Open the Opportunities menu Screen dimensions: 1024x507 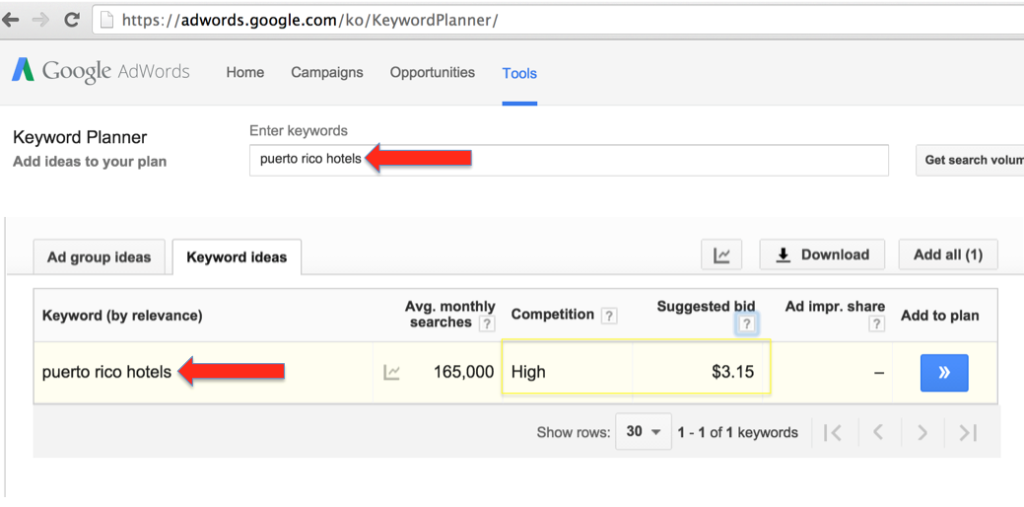[432, 73]
